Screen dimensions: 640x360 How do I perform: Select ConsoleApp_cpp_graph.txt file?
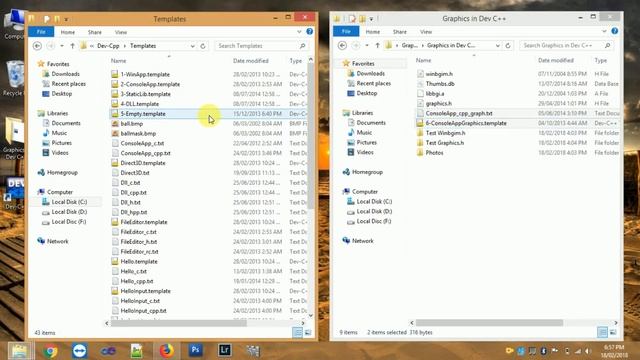tap(459, 113)
